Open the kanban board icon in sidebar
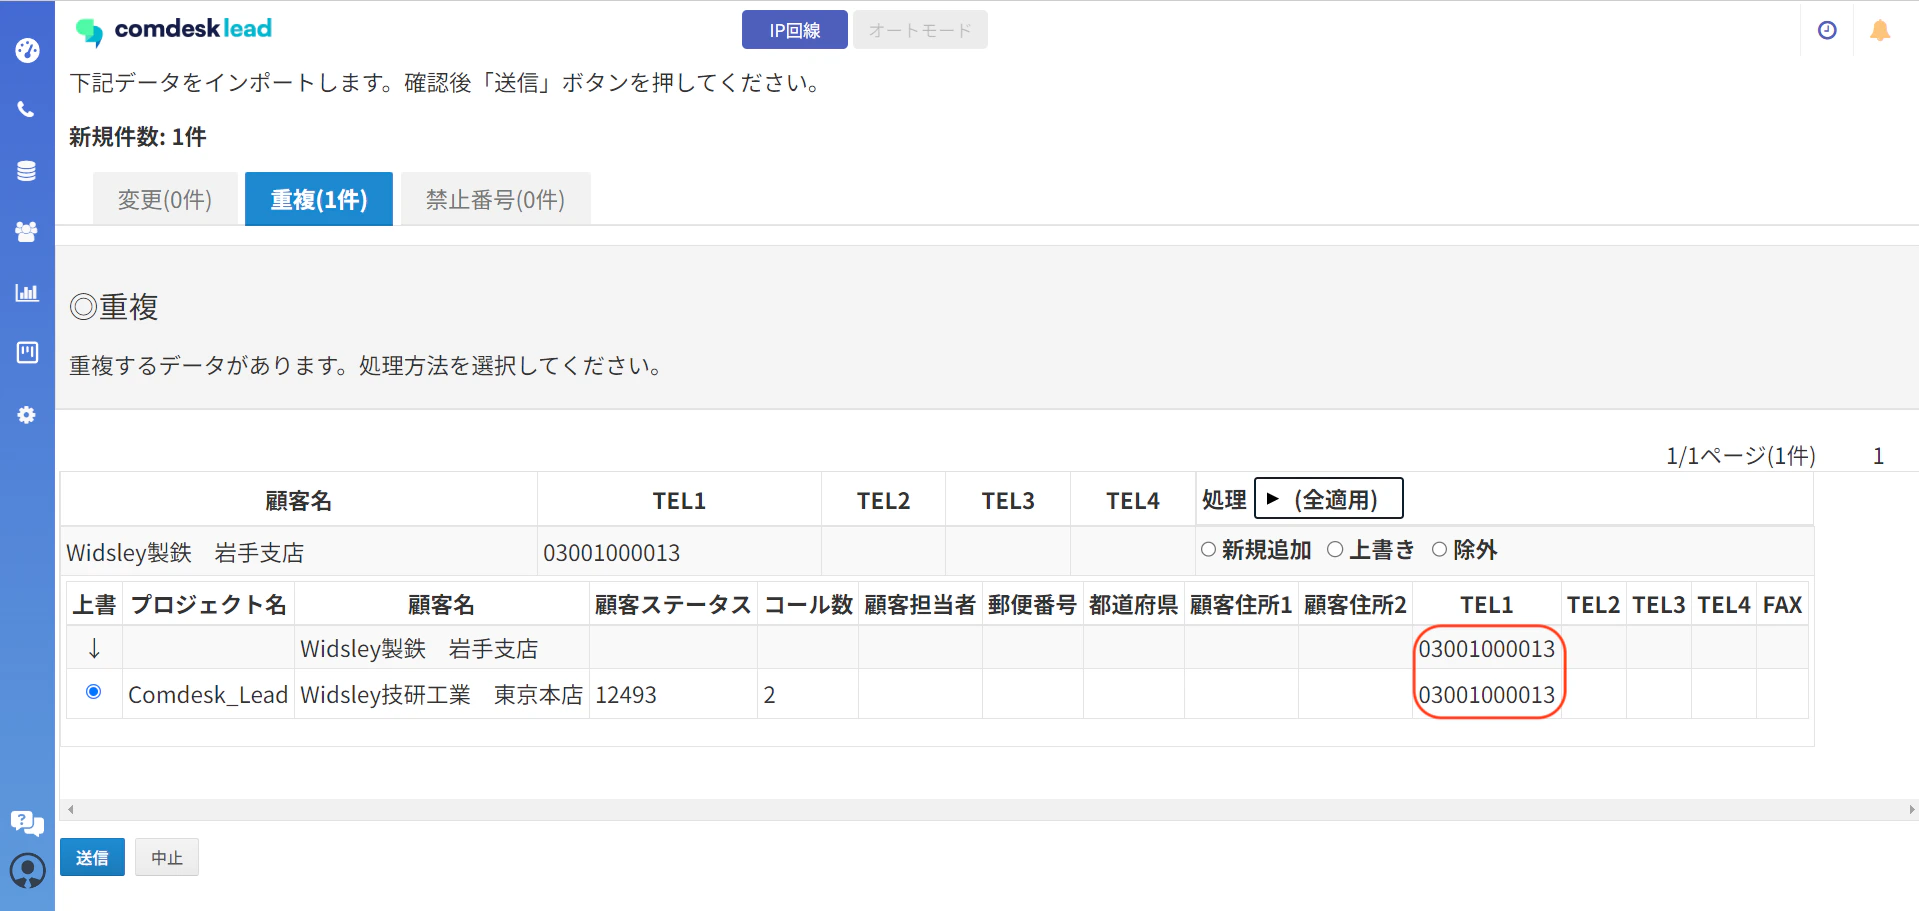 tap(27, 352)
